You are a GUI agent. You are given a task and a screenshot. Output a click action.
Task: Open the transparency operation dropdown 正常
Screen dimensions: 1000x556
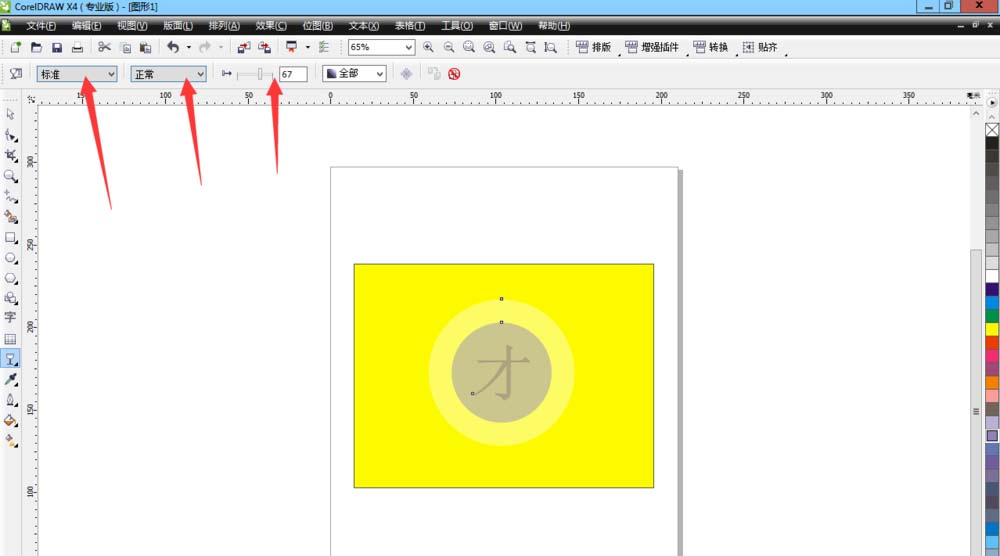tap(168, 74)
